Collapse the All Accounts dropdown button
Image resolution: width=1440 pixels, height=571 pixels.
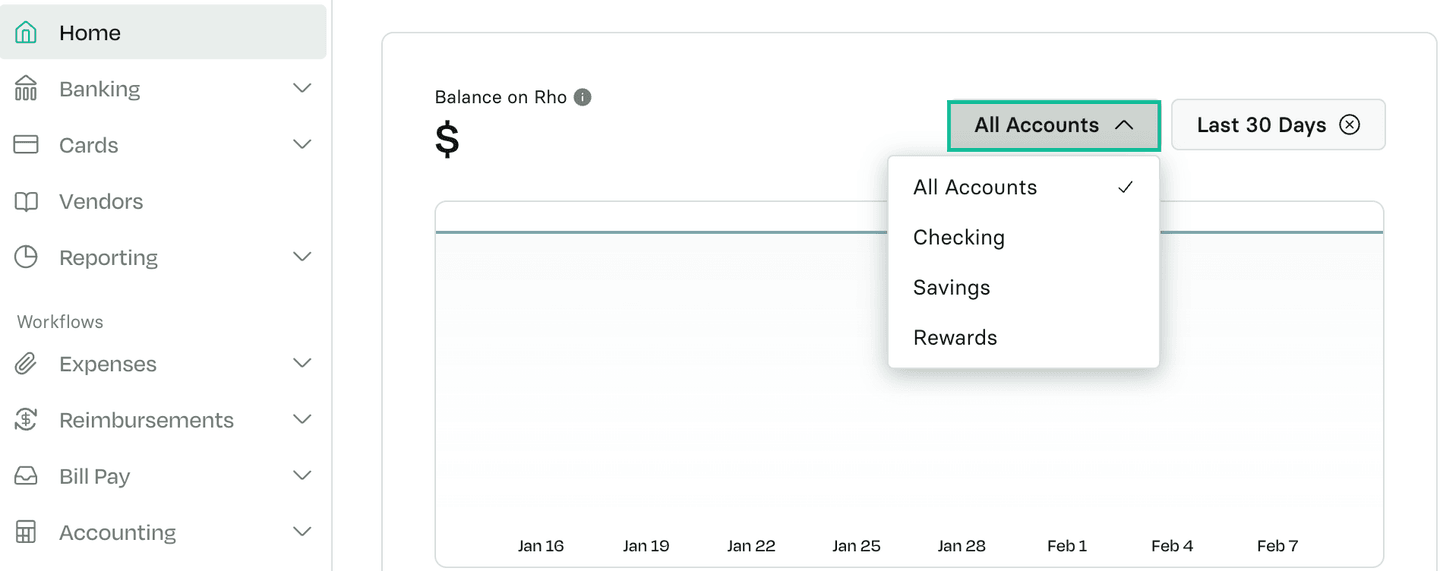click(x=1053, y=125)
